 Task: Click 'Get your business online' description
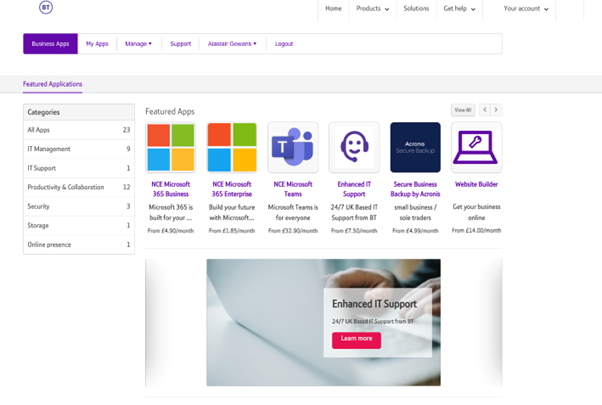pos(476,212)
